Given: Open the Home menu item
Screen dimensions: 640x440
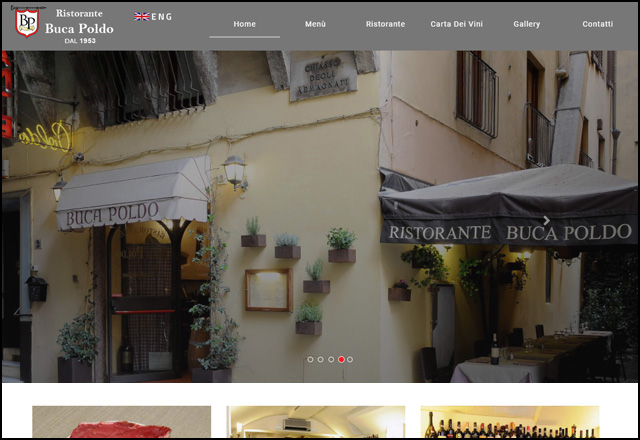Looking at the screenshot, I should pyautogui.click(x=244, y=24).
